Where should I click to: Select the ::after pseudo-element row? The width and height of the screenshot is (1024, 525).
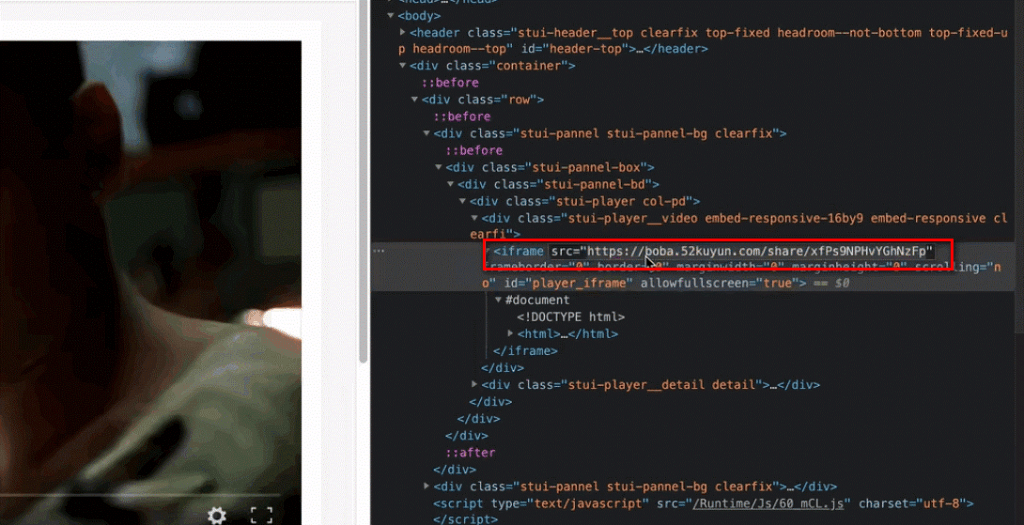tap(470, 453)
